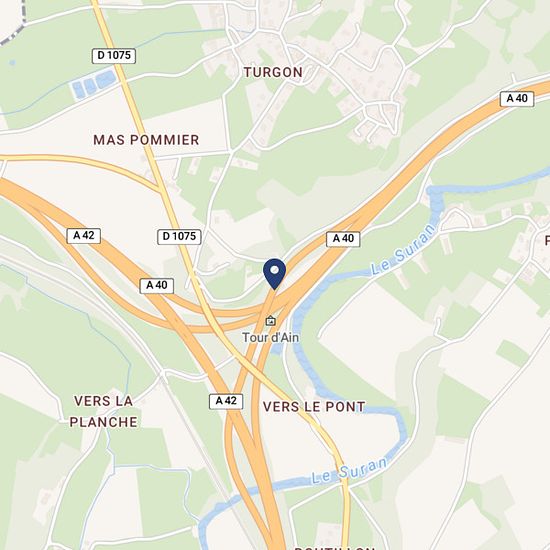550x550 pixels.
Task: Open the Tour d'Ain point of interest label
Action: coord(271,337)
